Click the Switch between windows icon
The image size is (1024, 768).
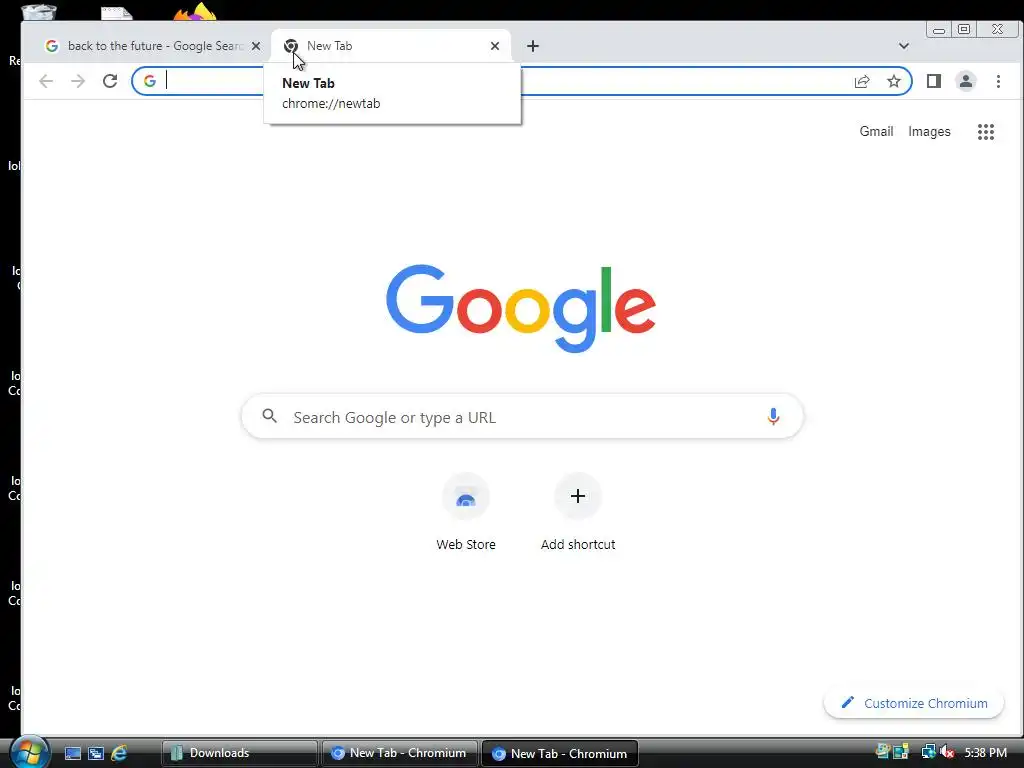(x=96, y=753)
